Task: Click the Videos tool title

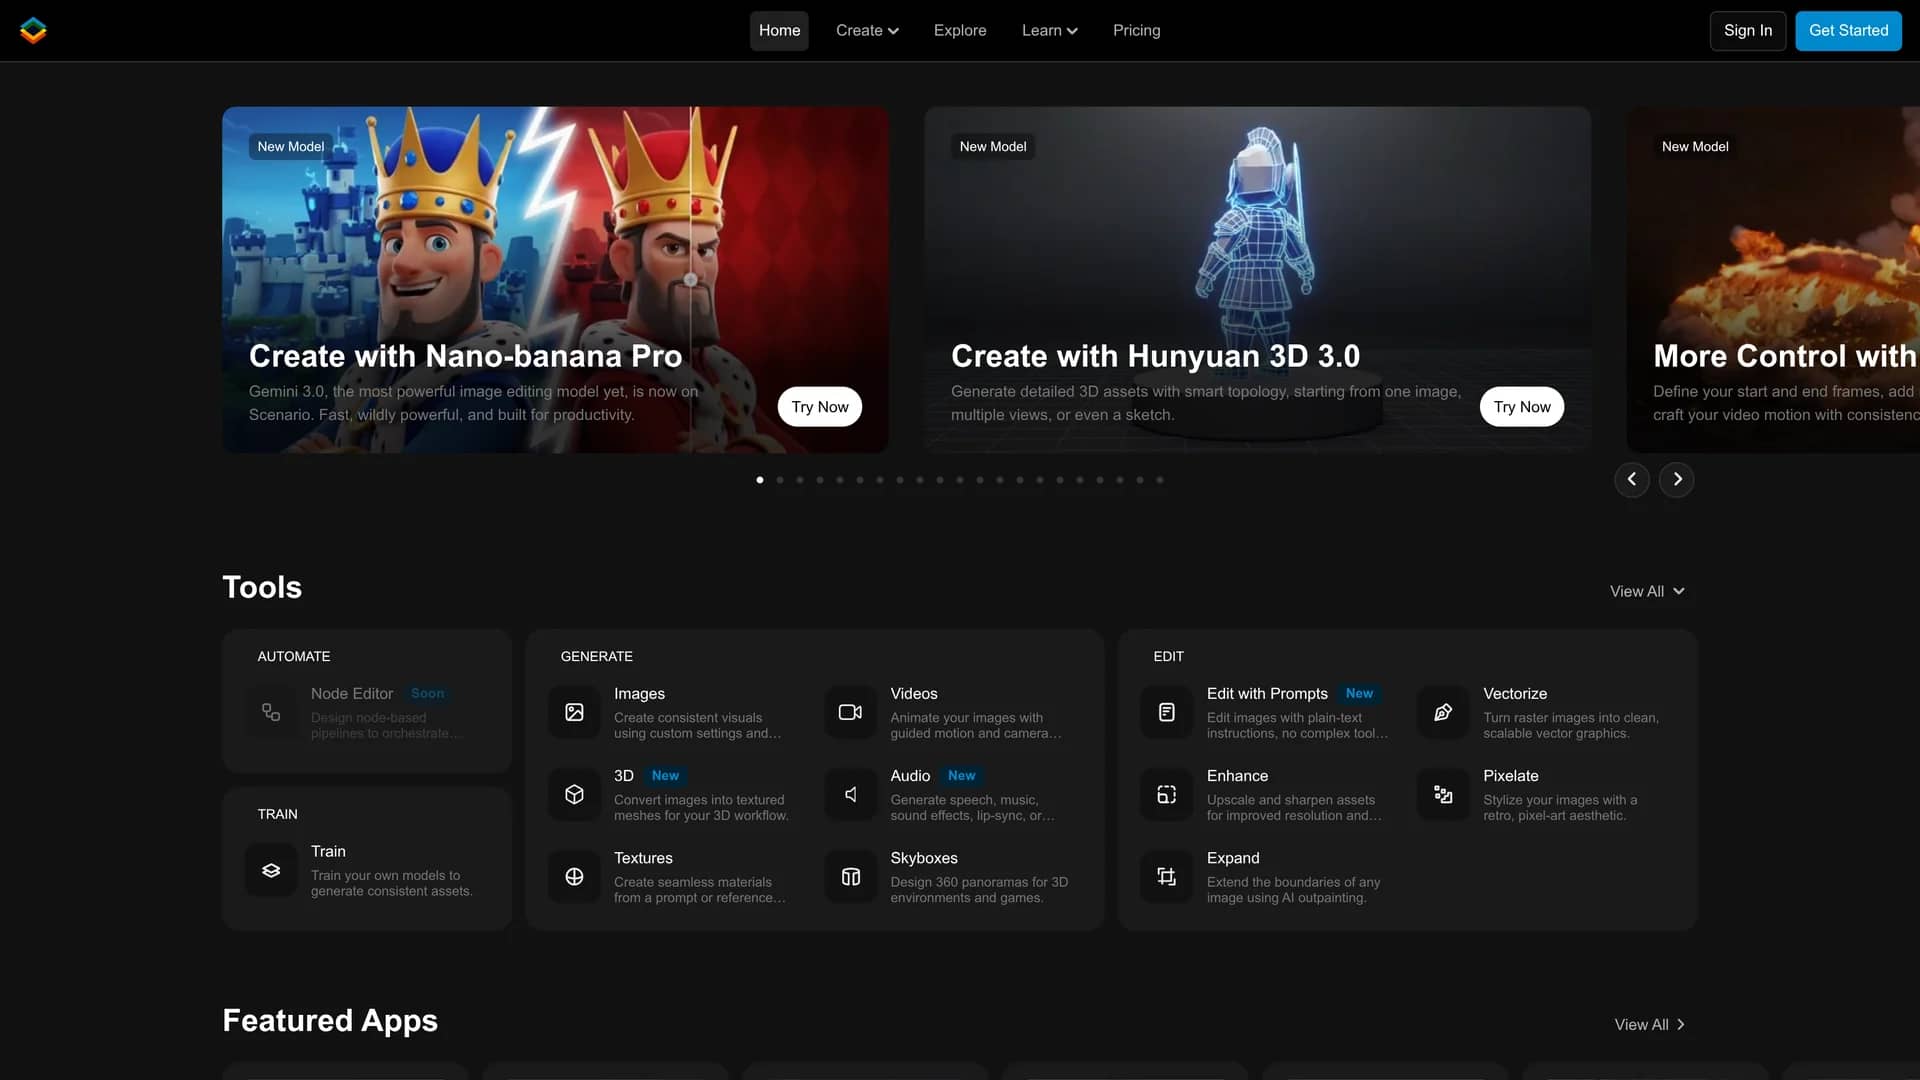Action: point(914,693)
